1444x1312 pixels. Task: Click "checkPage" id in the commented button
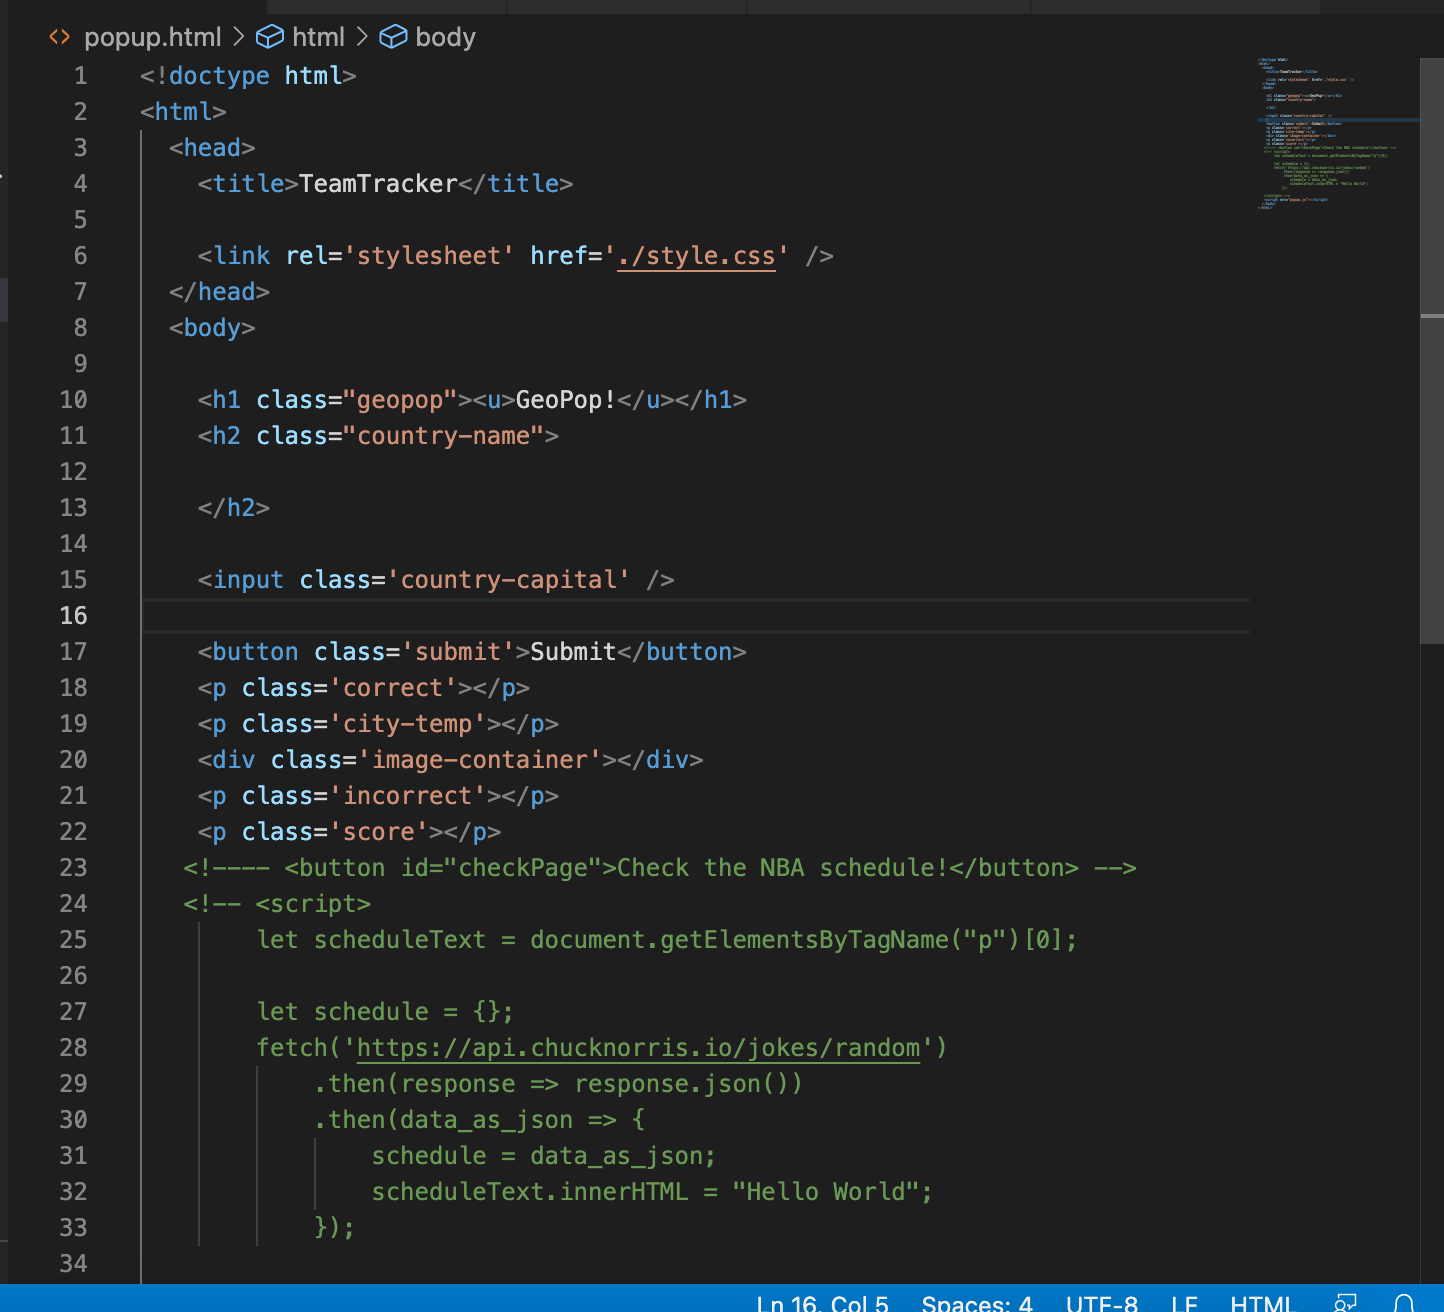(523, 868)
